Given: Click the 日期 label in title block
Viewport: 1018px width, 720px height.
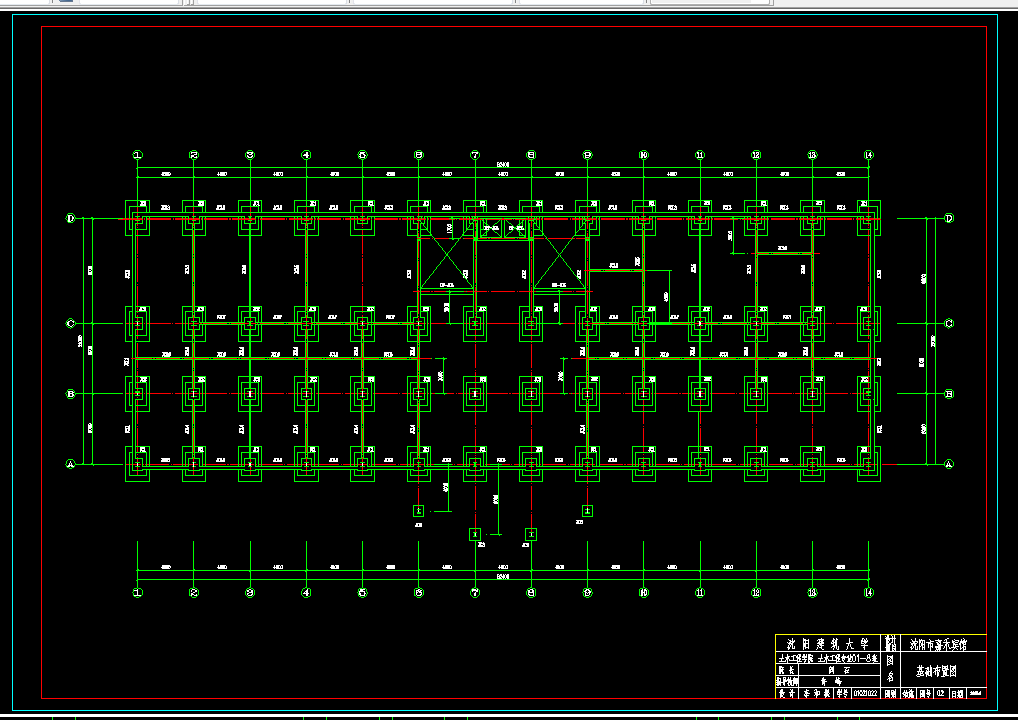Looking at the screenshot, I should coord(957,693).
